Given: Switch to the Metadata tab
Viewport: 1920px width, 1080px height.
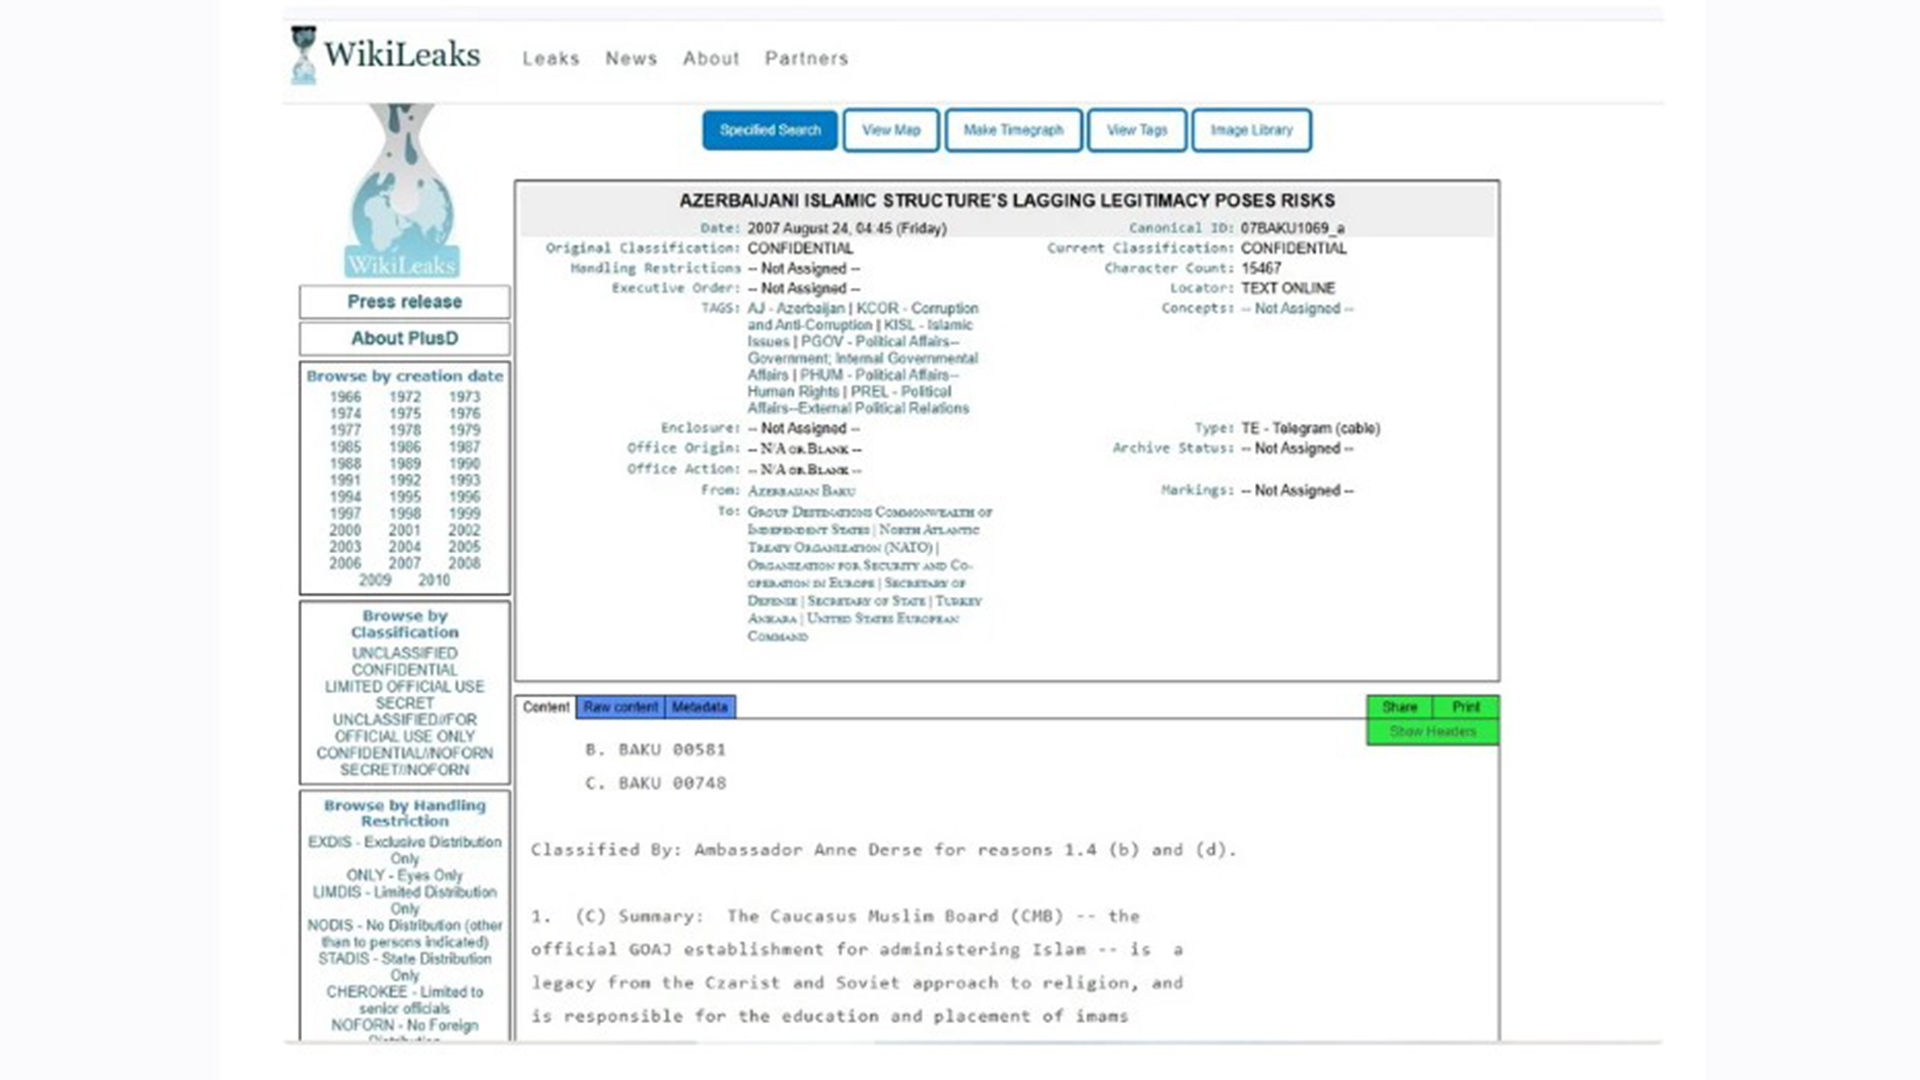Looking at the screenshot, I should click(x=700, y=707).
